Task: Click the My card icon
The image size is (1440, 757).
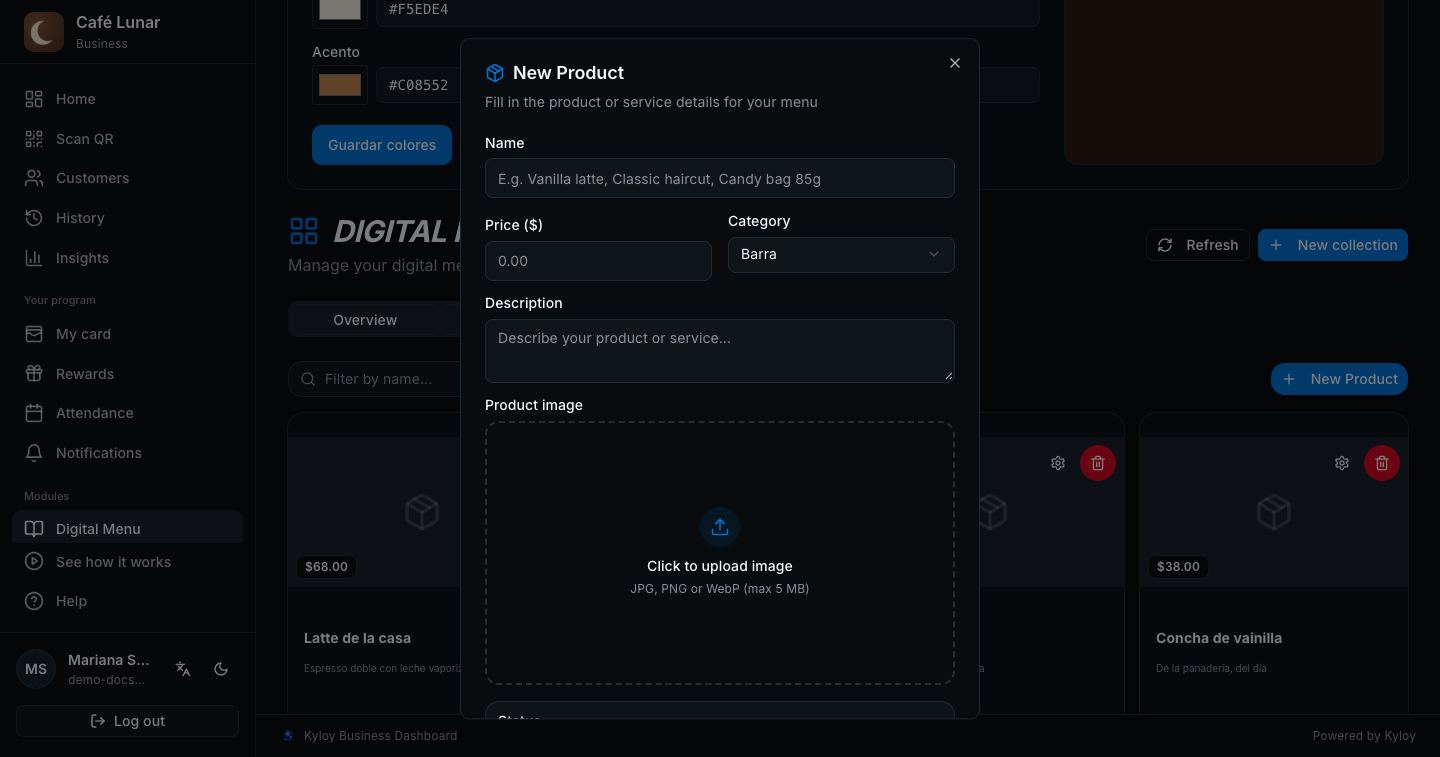Action: pyautogui.click(x=34, y=334)
